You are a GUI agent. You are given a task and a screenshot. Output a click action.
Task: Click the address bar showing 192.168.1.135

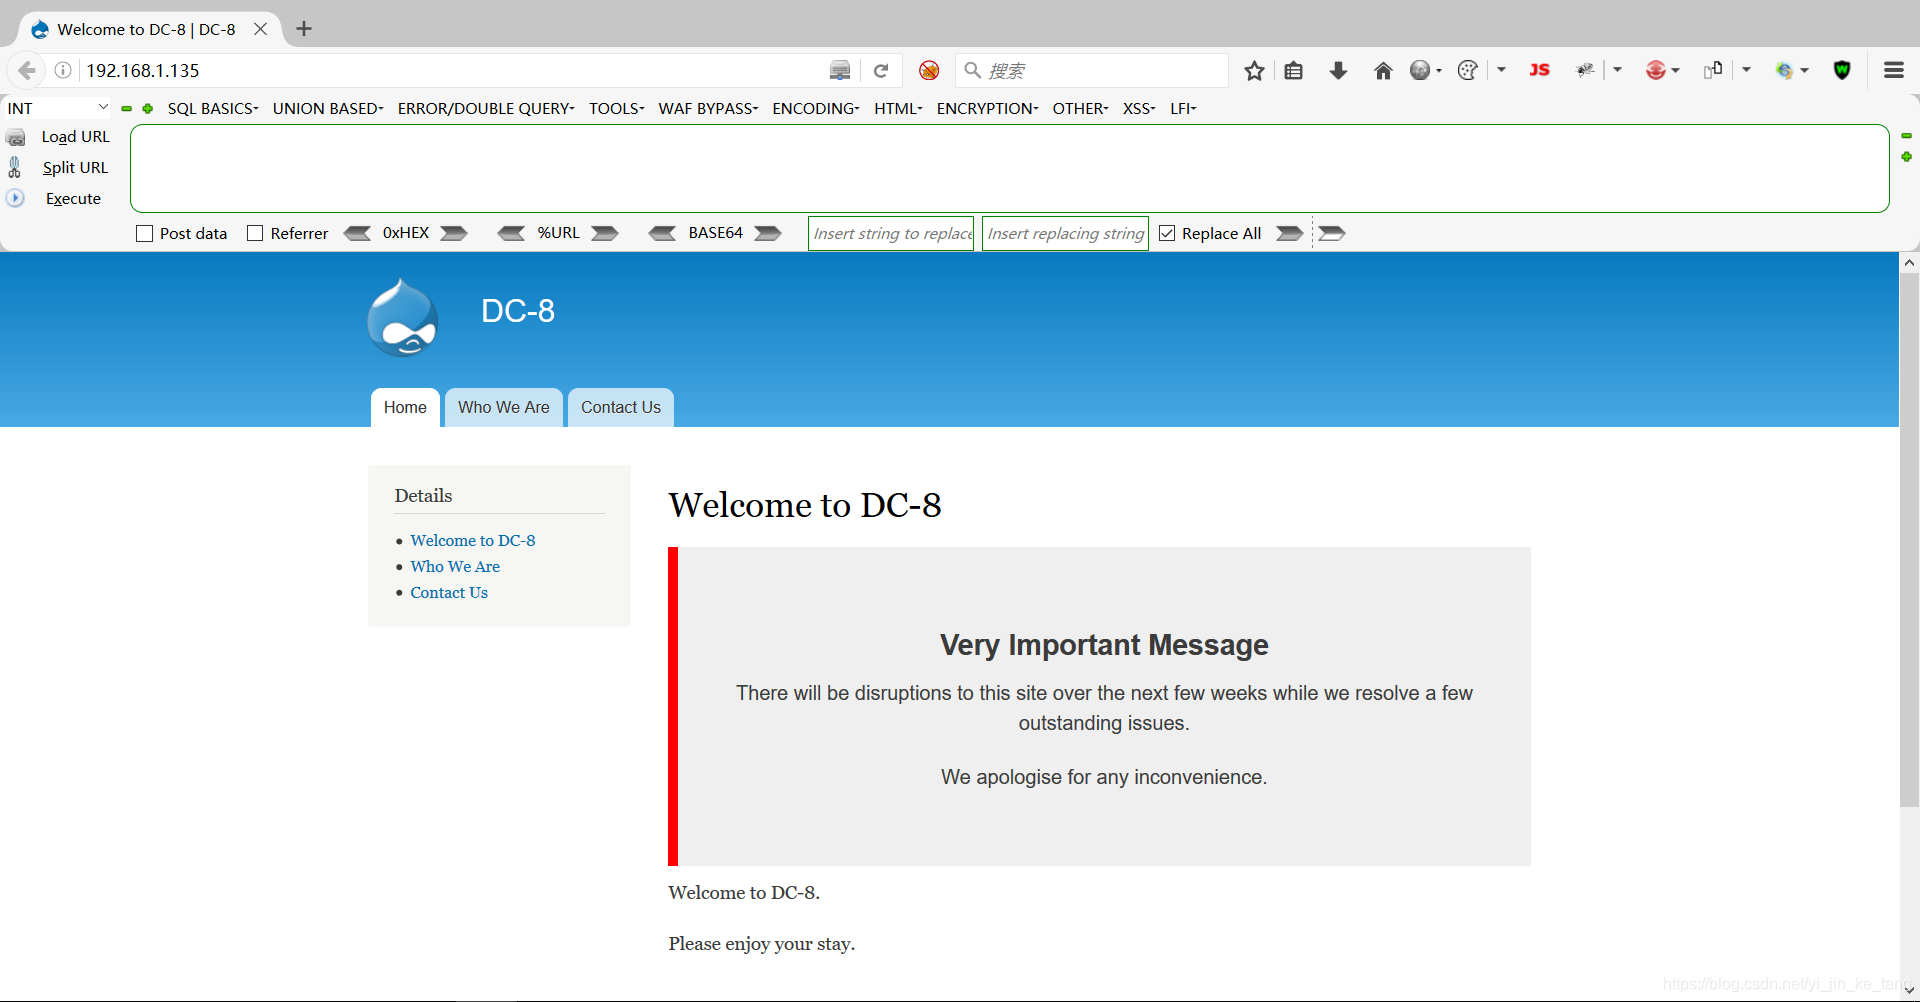coord(450,70)
